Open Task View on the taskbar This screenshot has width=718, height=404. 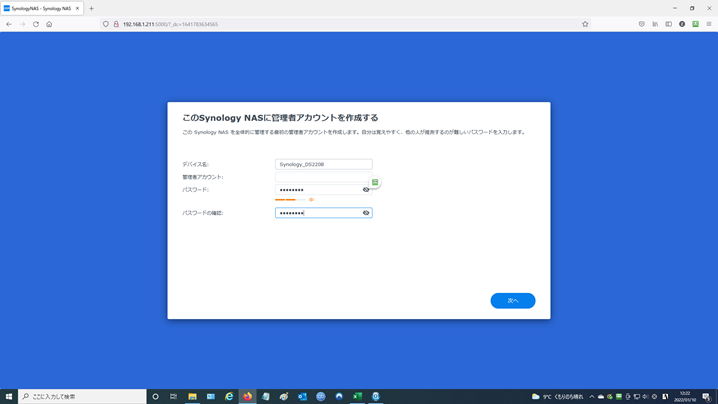click(x=174, y=396)
